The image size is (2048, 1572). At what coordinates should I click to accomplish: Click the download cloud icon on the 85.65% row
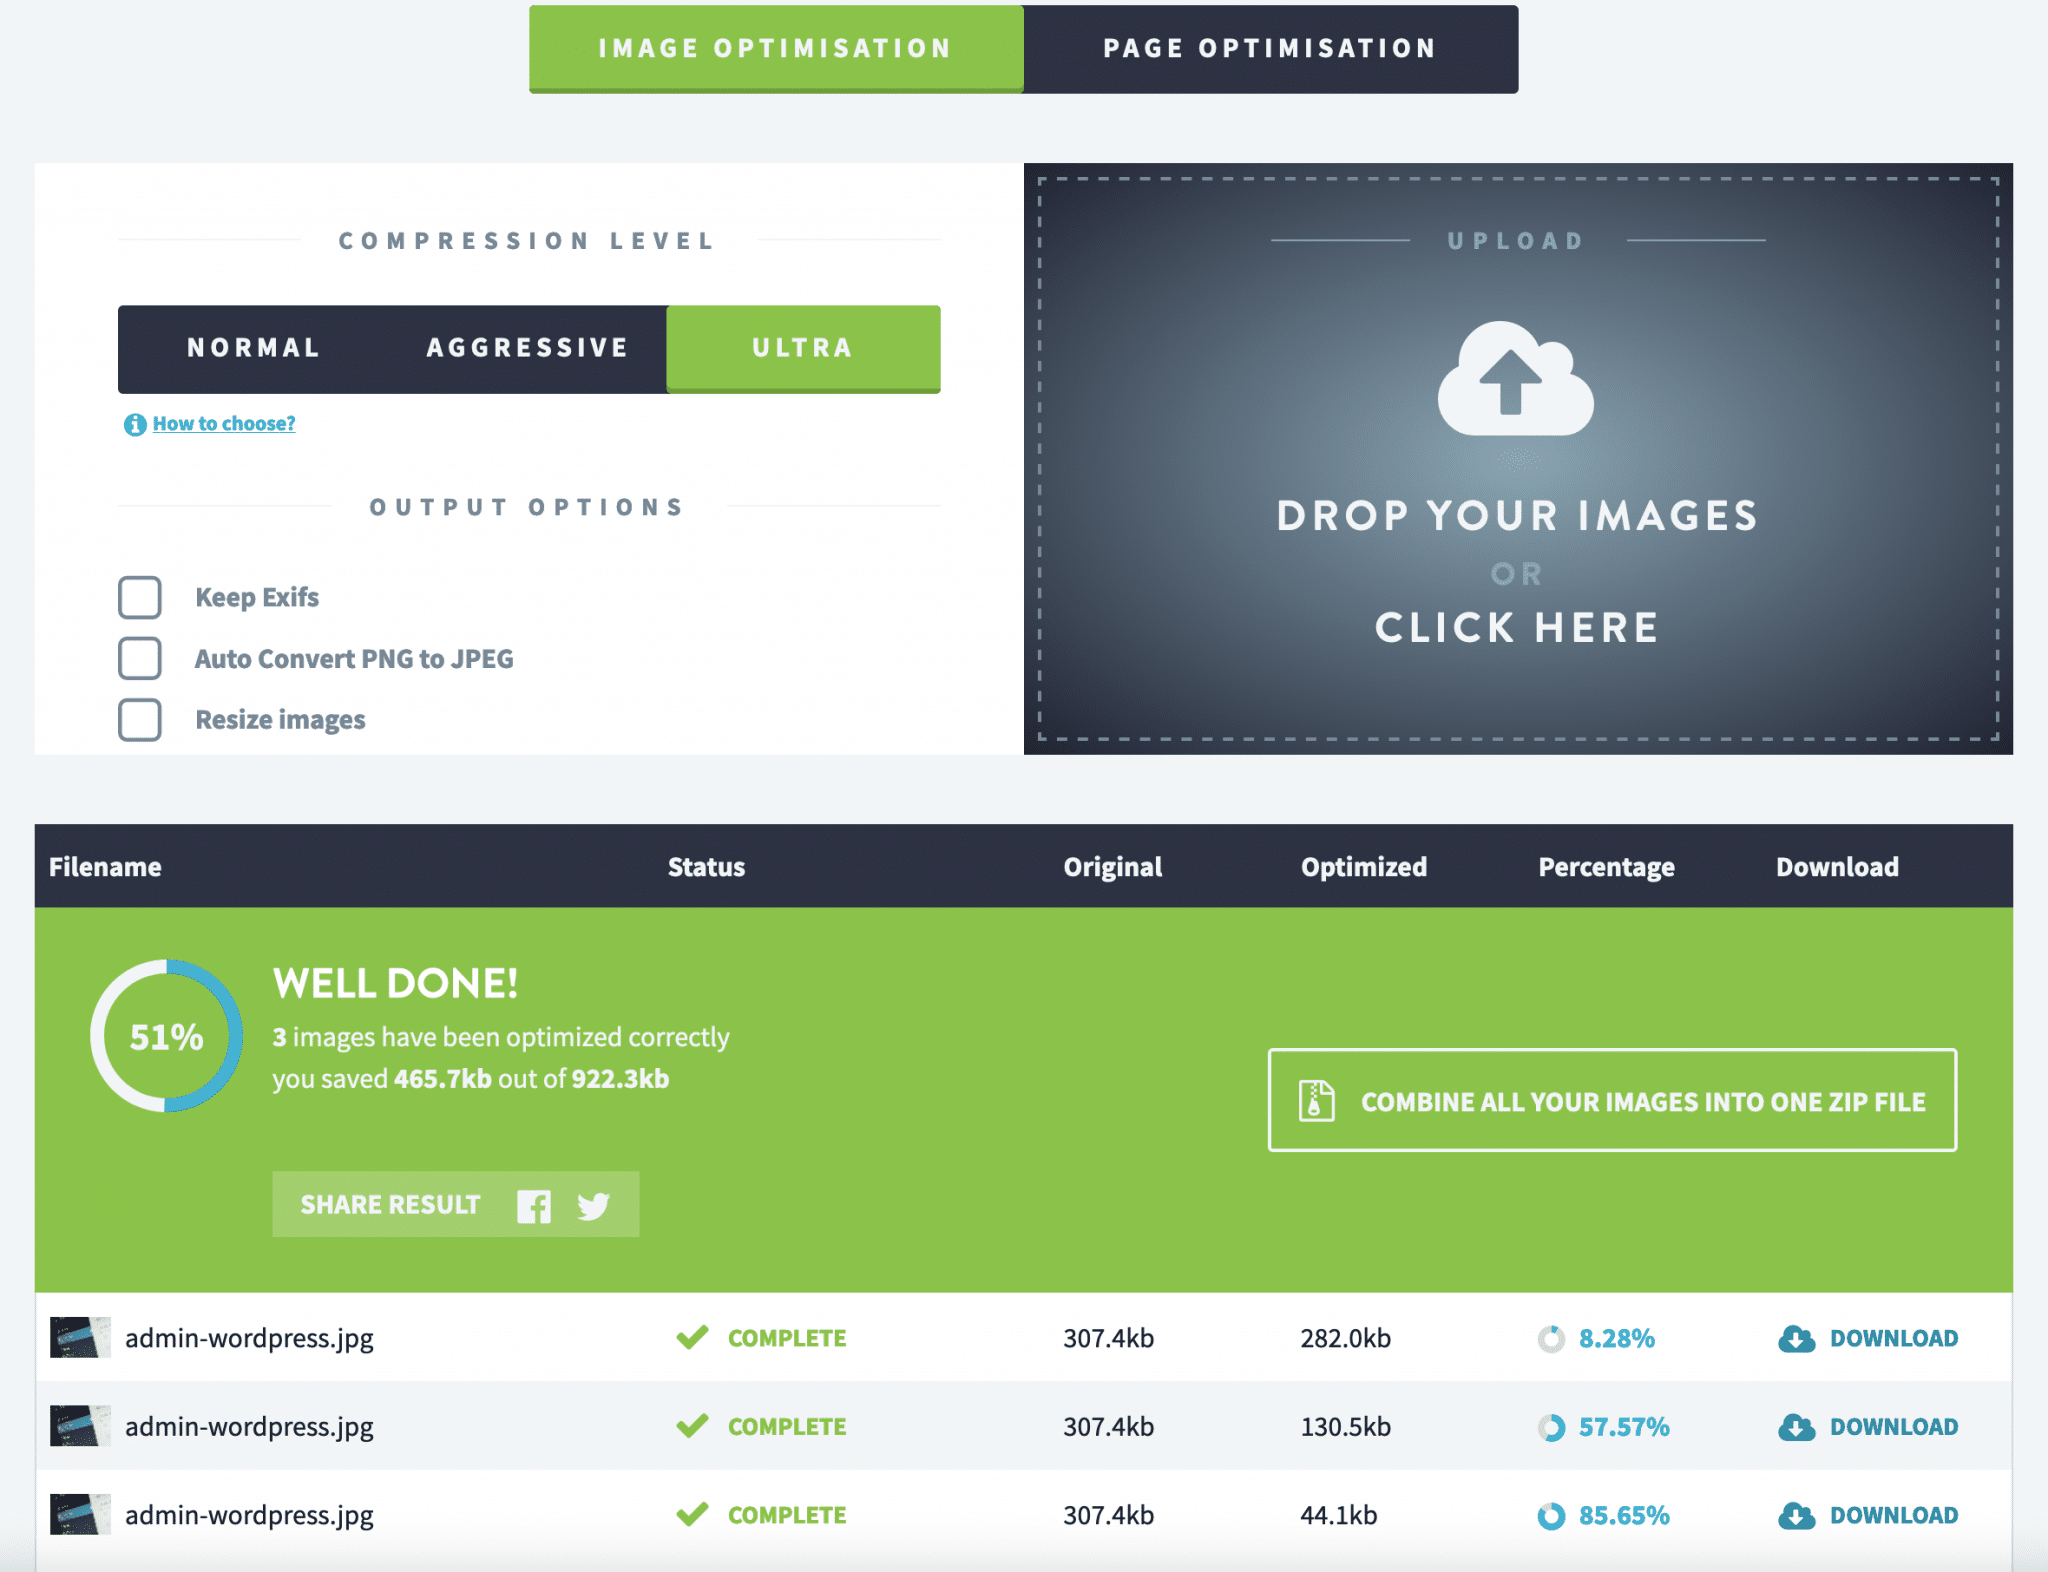(1797, 1515)
